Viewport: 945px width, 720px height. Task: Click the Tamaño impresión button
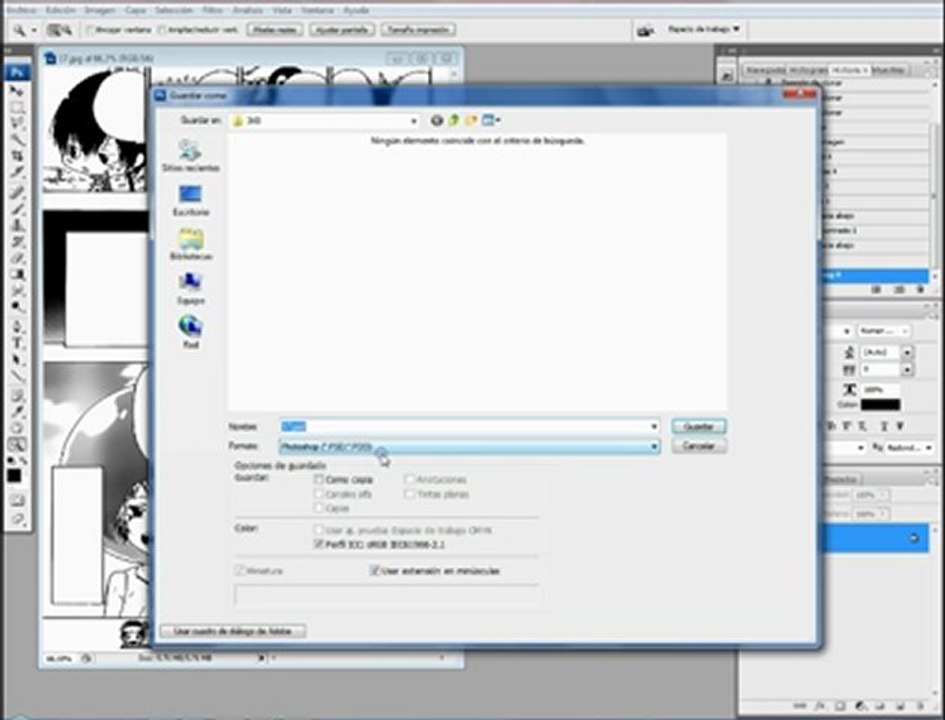(x=418, y=30)
